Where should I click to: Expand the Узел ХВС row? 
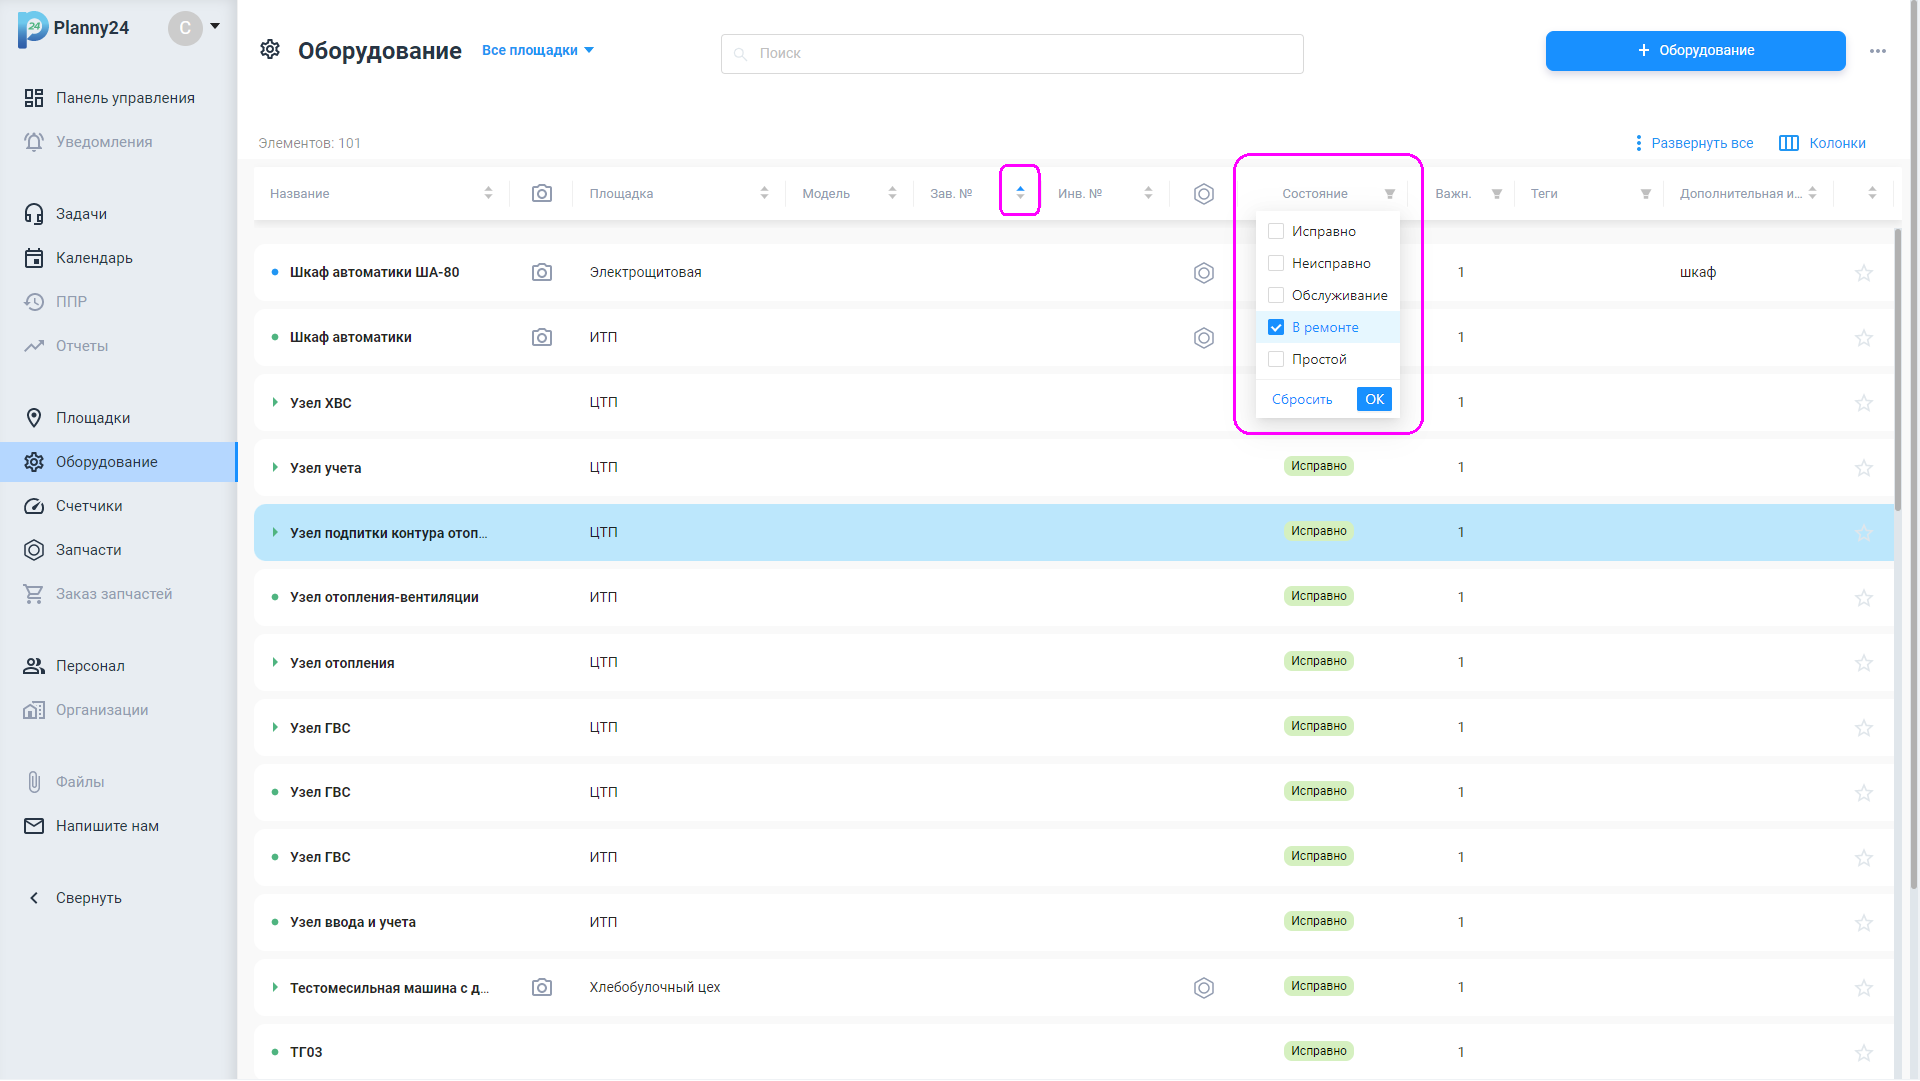click(275, 402)
